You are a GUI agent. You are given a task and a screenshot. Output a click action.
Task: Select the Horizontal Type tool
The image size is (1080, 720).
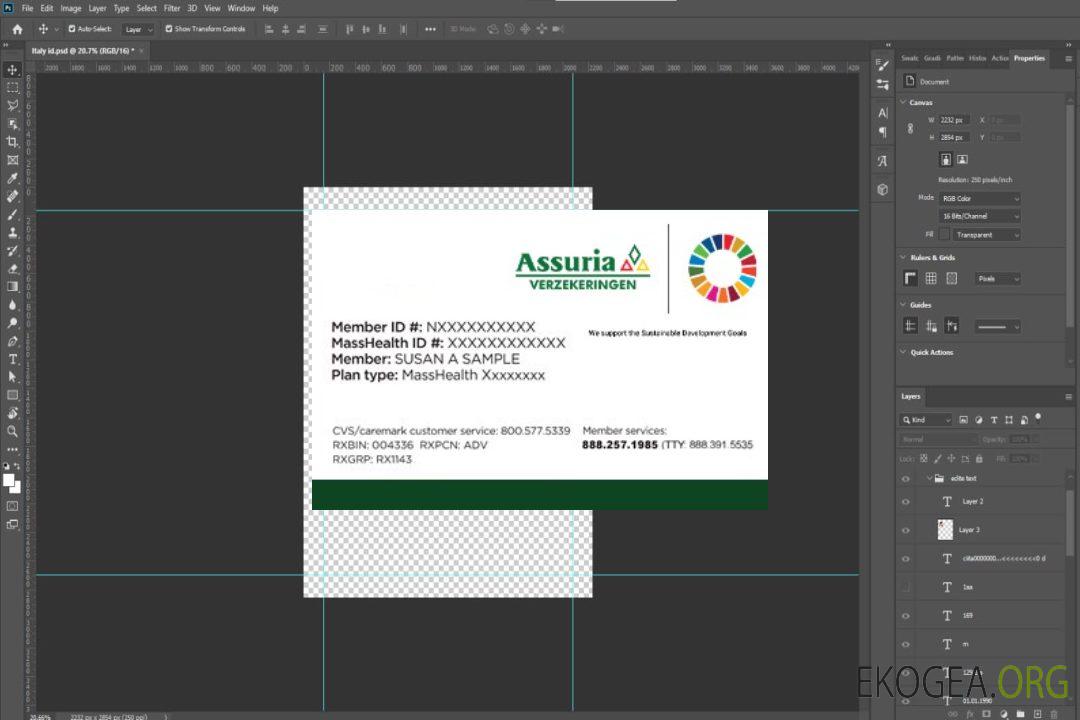(12, 359)
